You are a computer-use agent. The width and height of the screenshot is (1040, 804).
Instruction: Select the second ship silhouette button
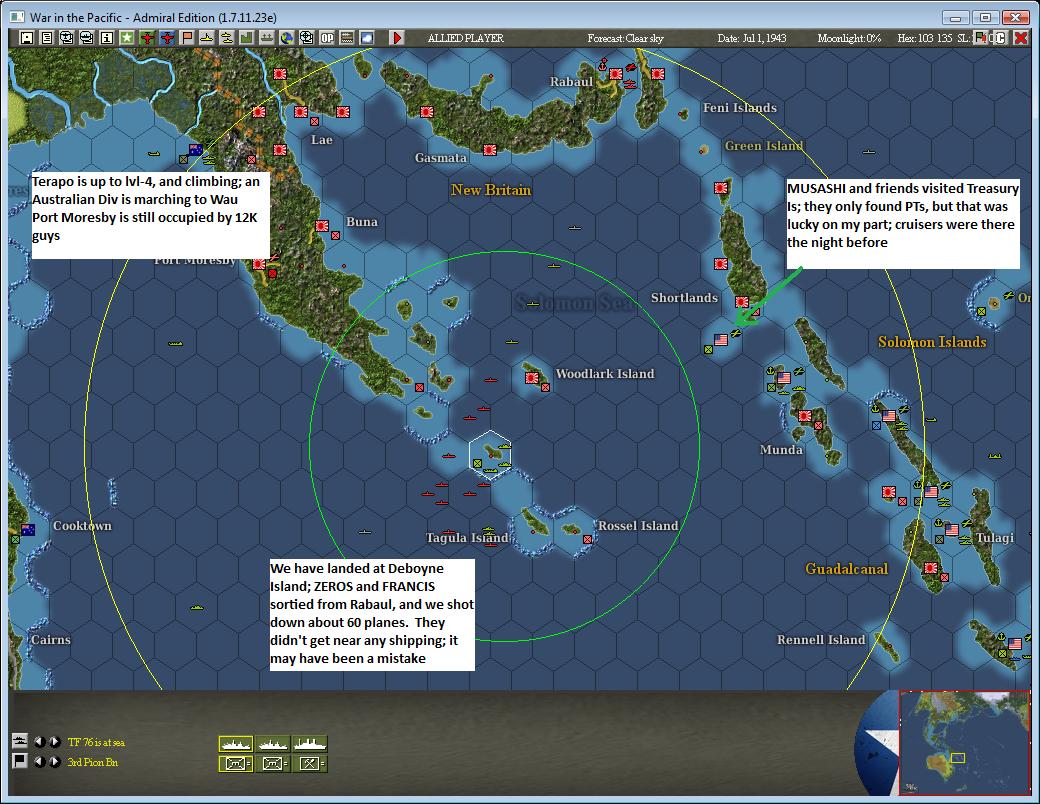click(x=273, y=744)
